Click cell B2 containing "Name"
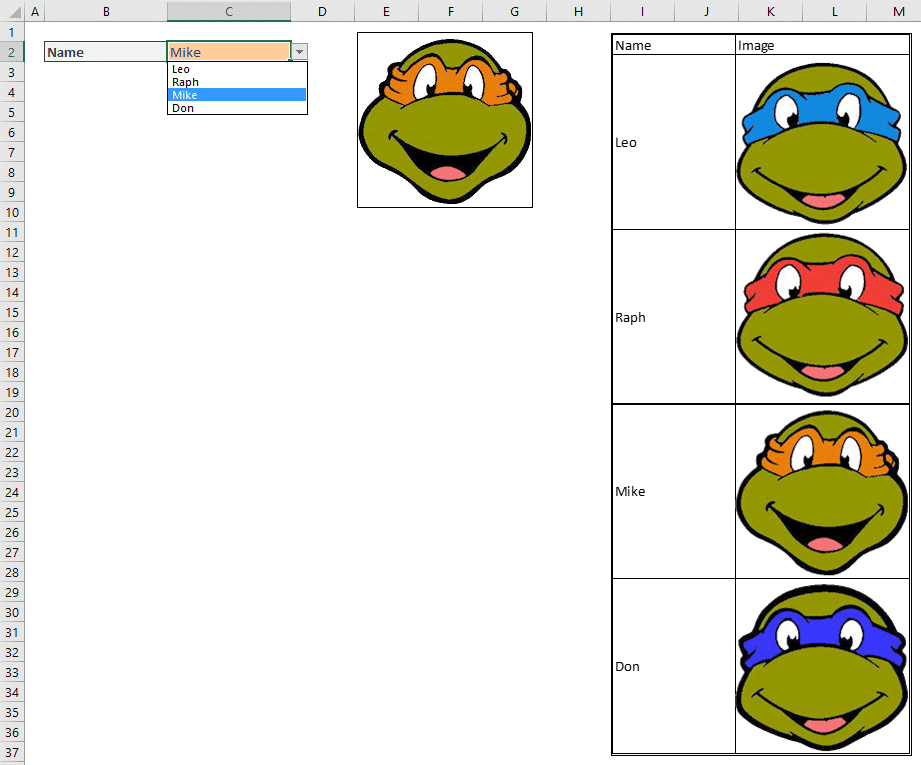The height and width of the screenshot is (765, 921). 104,51
